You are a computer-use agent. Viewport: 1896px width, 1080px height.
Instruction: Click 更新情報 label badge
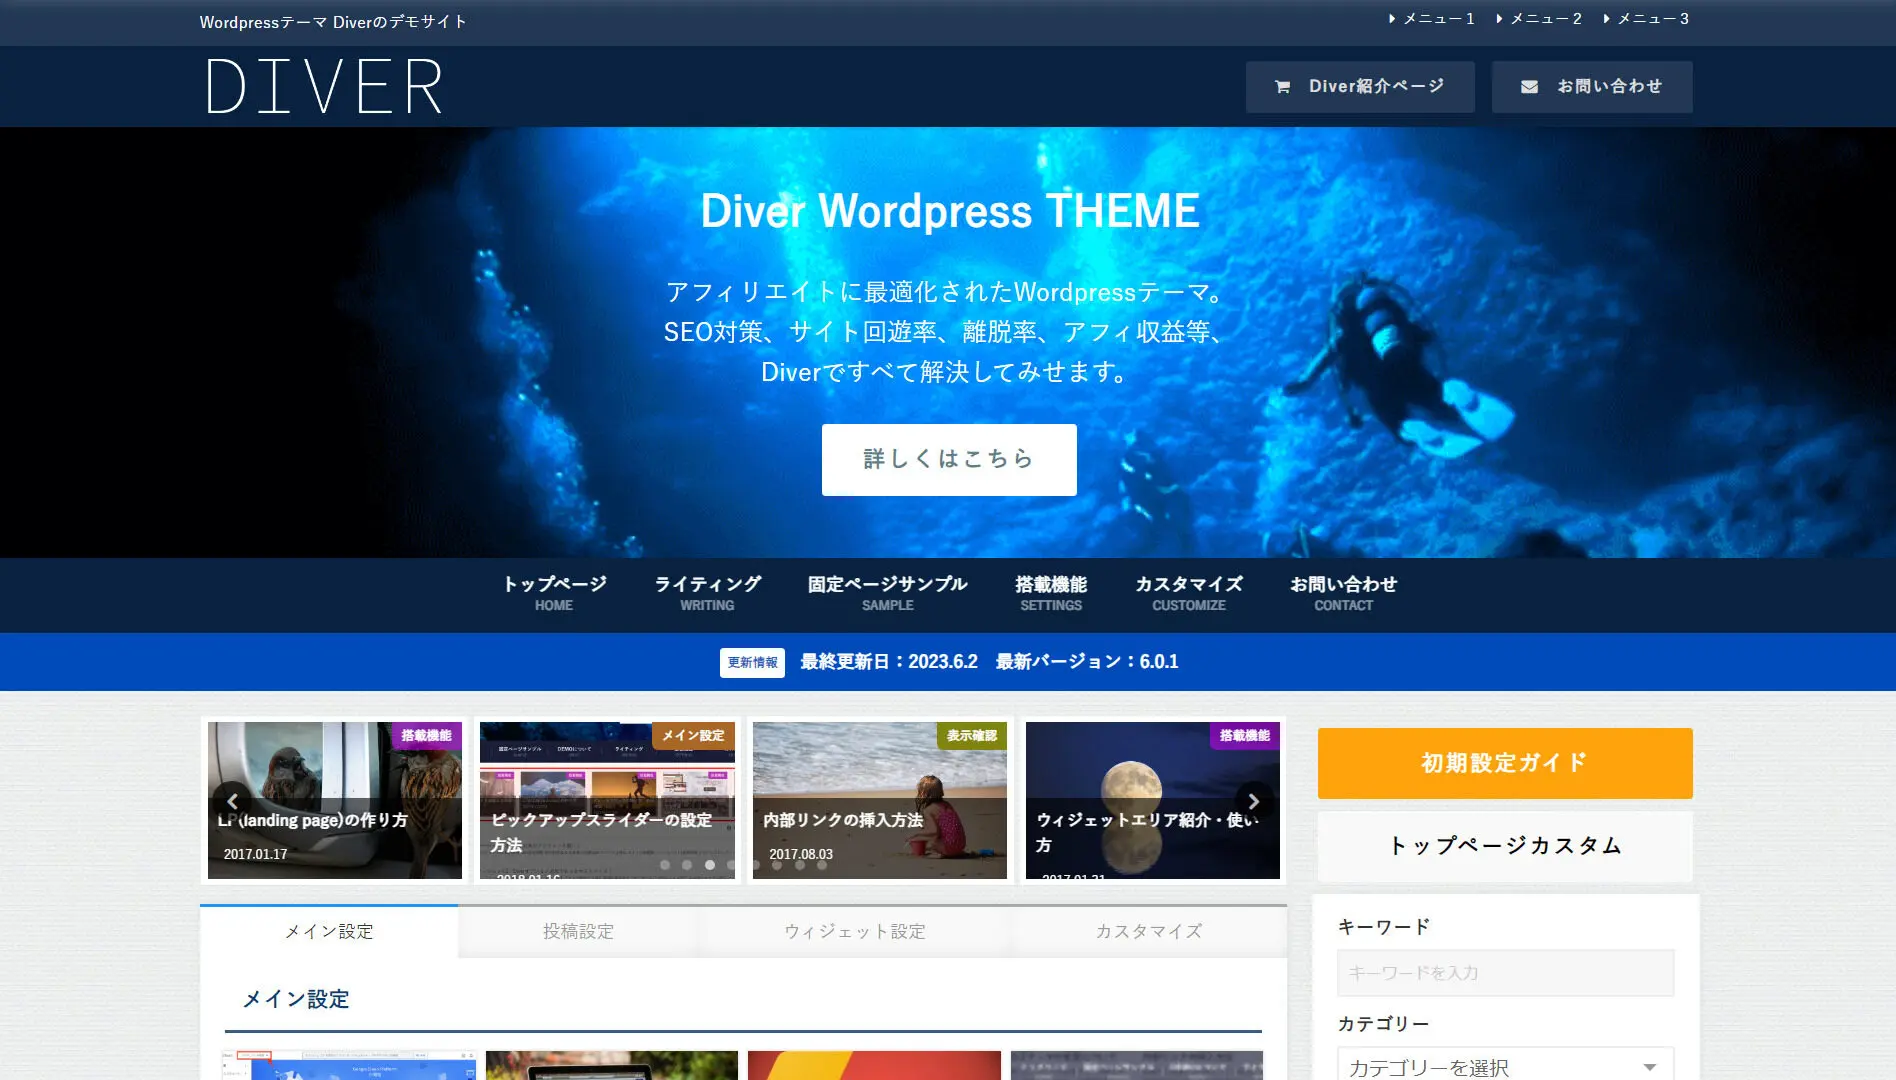[x=752, y=662]
